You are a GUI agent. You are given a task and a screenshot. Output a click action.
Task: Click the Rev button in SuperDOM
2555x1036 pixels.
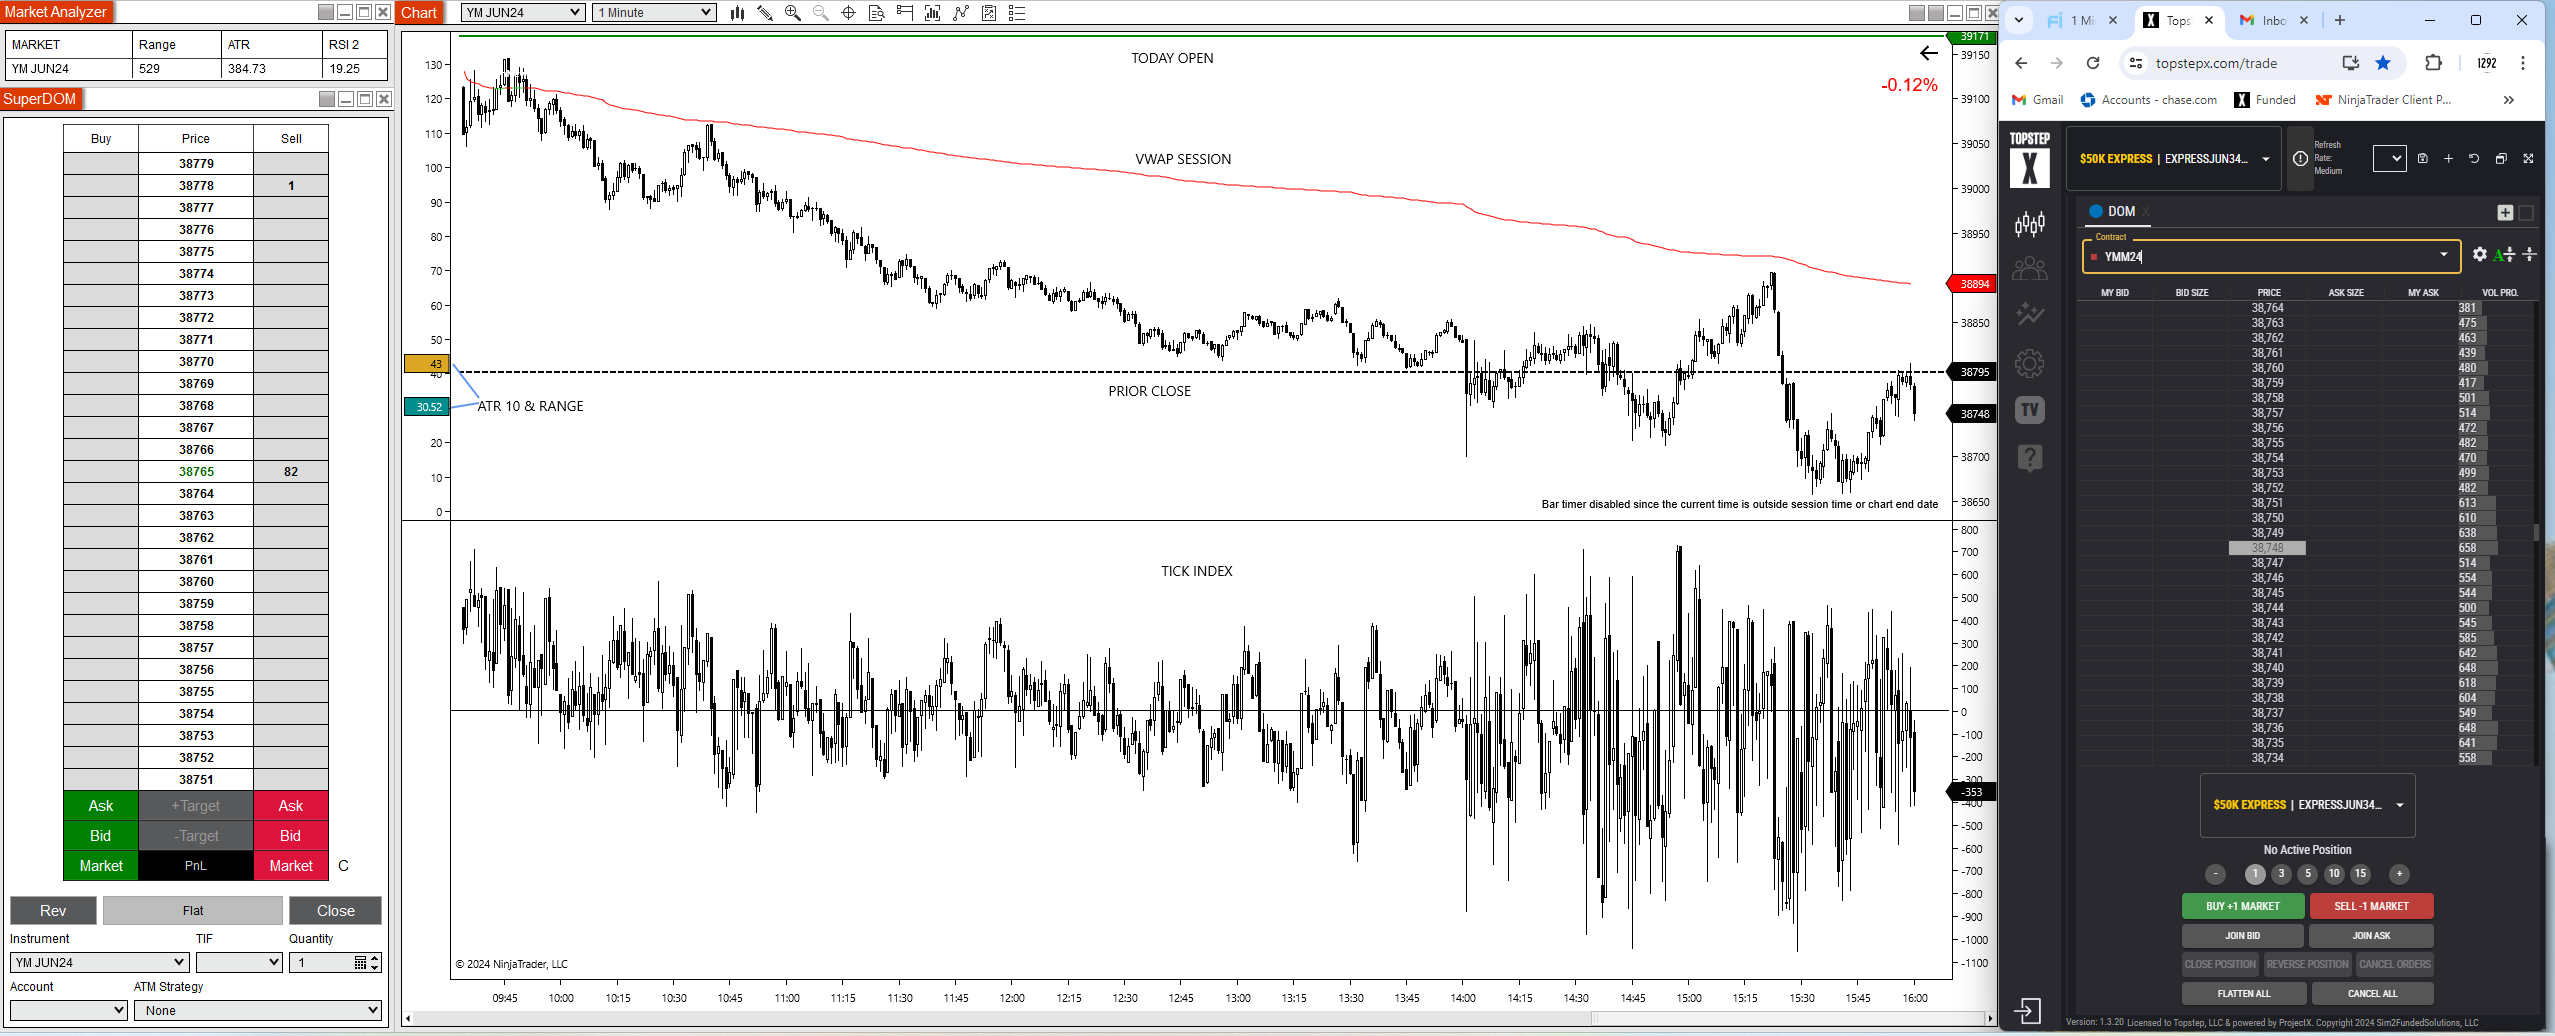tap(53, 911)
